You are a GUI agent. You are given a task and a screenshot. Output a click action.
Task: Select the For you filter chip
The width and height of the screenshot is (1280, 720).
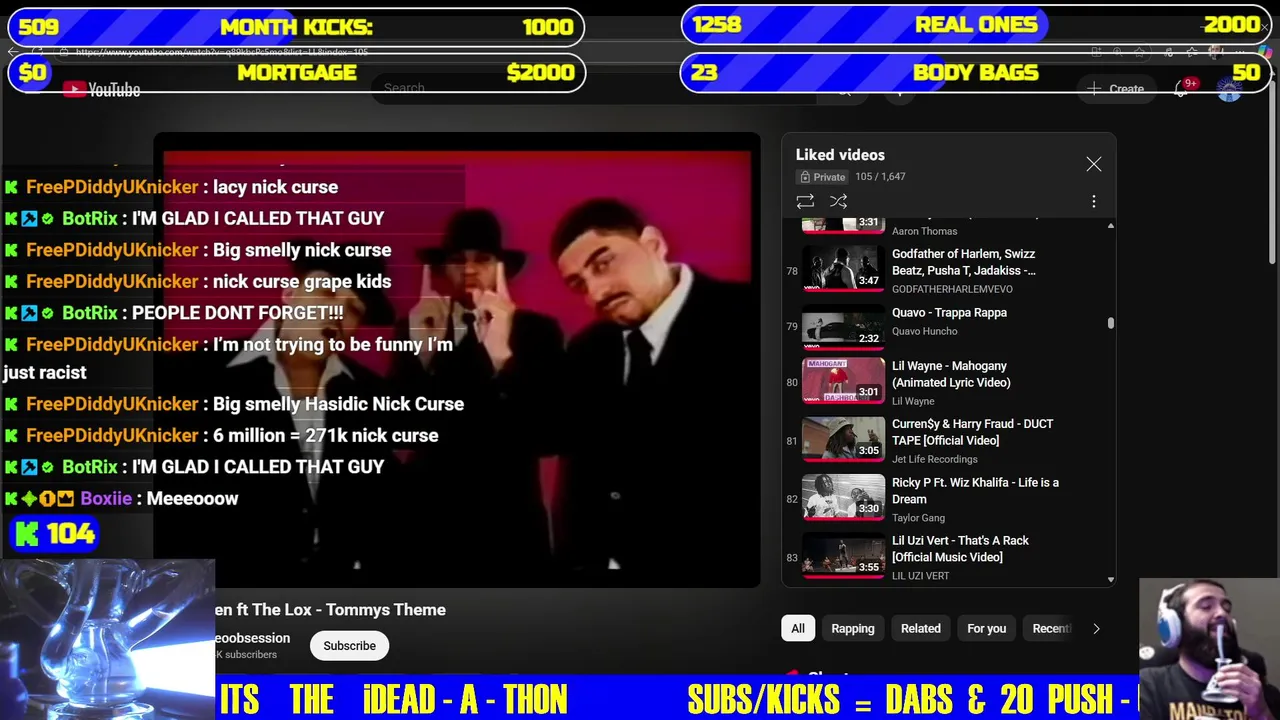coord(987,628)
